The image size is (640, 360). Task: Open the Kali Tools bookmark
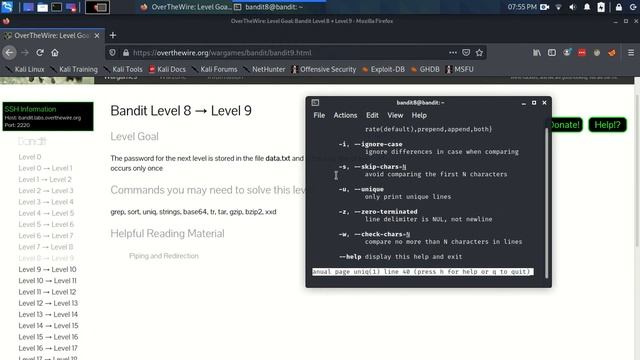[x=123, y=69]
